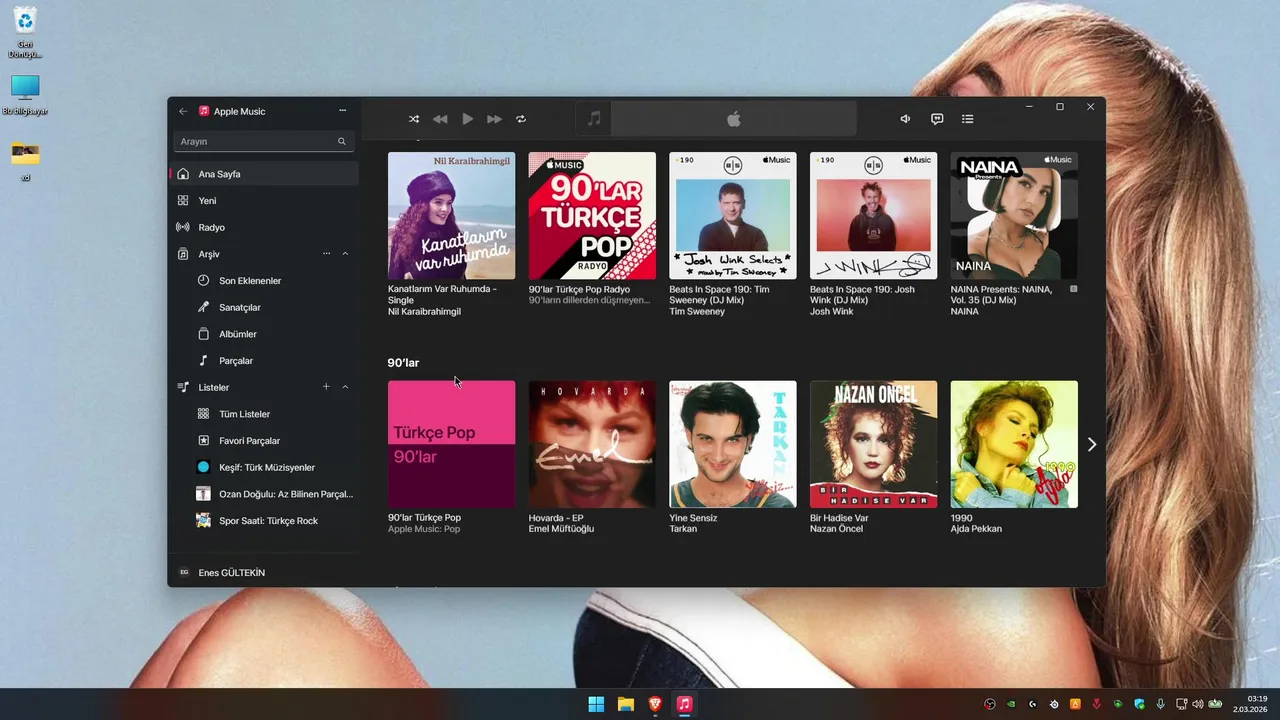Open NAINA Presents Vol. 35 cover
1280x720 pixels.
pyautogui.click(x=1014, y=215)
